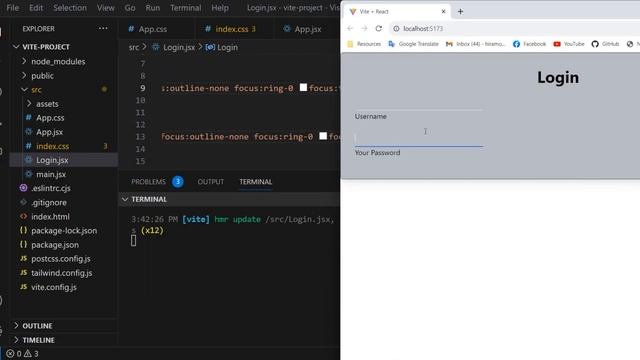The height and width of the screenshot is (360, 640).
Task: Open the OUTPUT panel tab
Action: click(x=211, y=182)
